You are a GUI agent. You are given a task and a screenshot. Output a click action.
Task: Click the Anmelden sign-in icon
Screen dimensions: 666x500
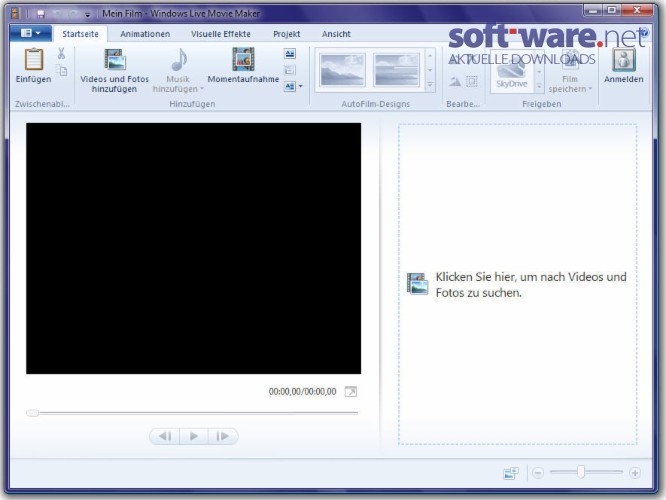coord(624,59)
